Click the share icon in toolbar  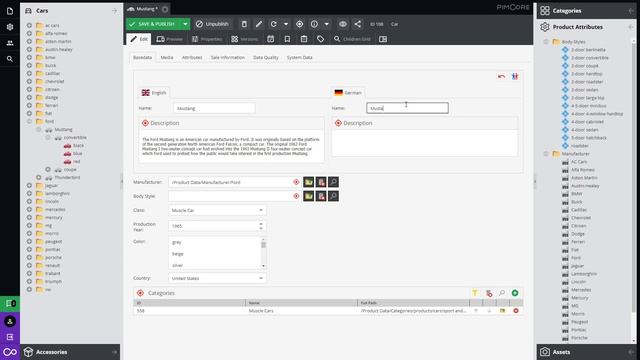[x=358, y=24]
